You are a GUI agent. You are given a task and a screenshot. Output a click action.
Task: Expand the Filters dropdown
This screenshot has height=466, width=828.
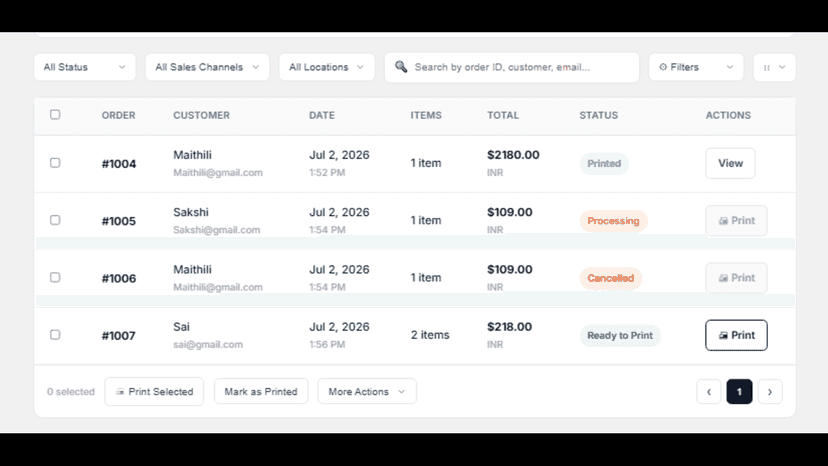tap(696, 67)
